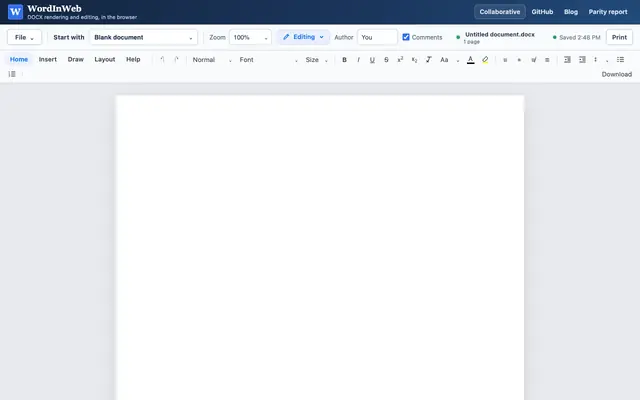This screenshot has width=640, height=400.
Task: Open line spacing options
Action: [x=596, y=60]
